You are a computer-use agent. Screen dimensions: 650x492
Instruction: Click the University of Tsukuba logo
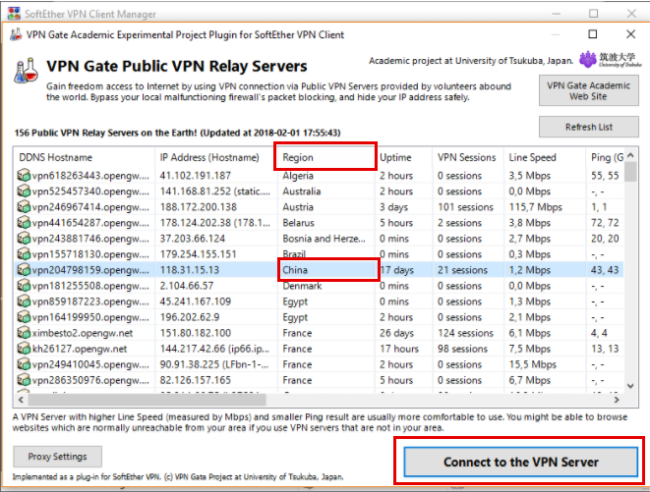[610, 60]
